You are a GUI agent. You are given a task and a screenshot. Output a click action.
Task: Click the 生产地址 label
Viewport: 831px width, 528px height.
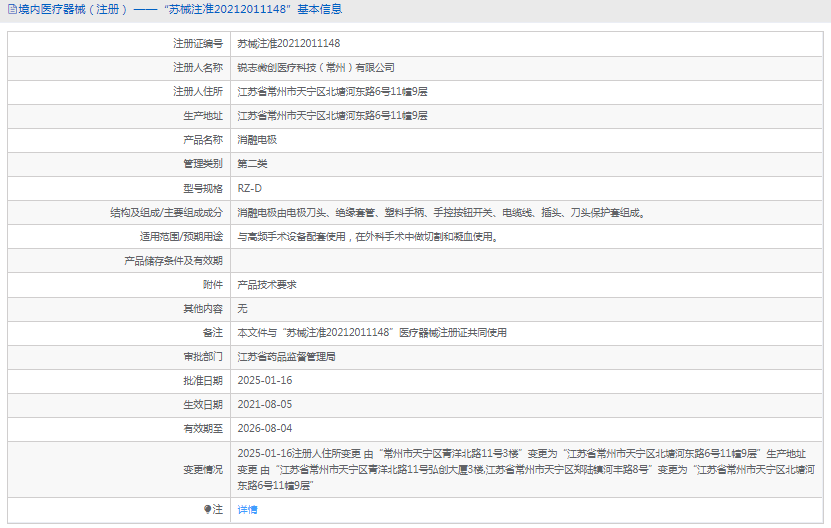pos(203,116)
